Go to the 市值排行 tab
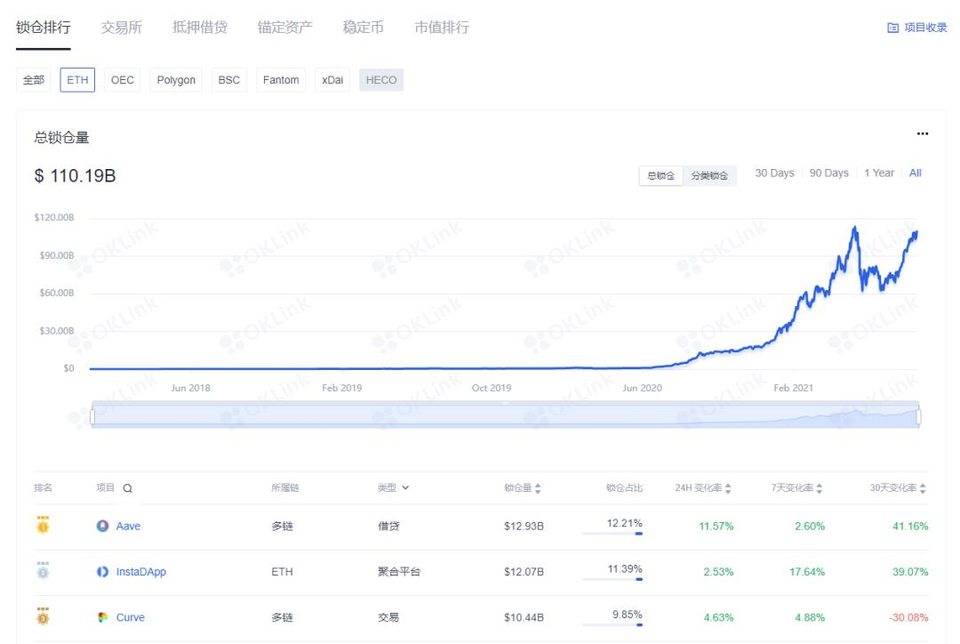The height and width of the screenshot is (644, 960). (441, 28)
